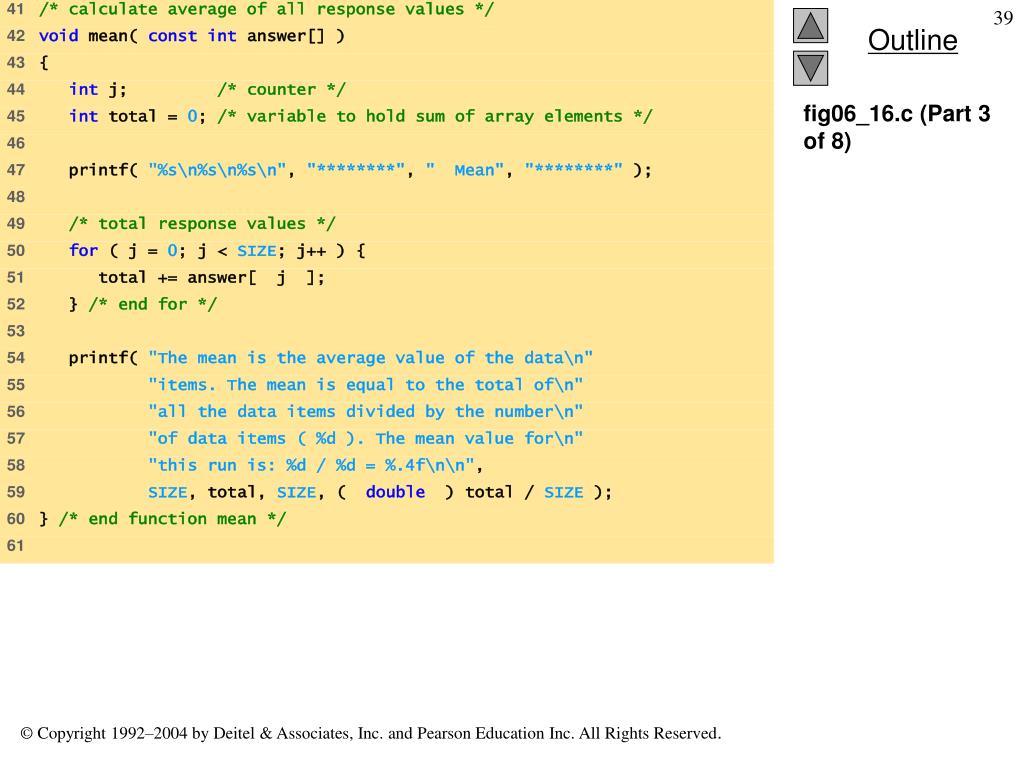
Task: Click line number 61
Action: click(16, 545)
